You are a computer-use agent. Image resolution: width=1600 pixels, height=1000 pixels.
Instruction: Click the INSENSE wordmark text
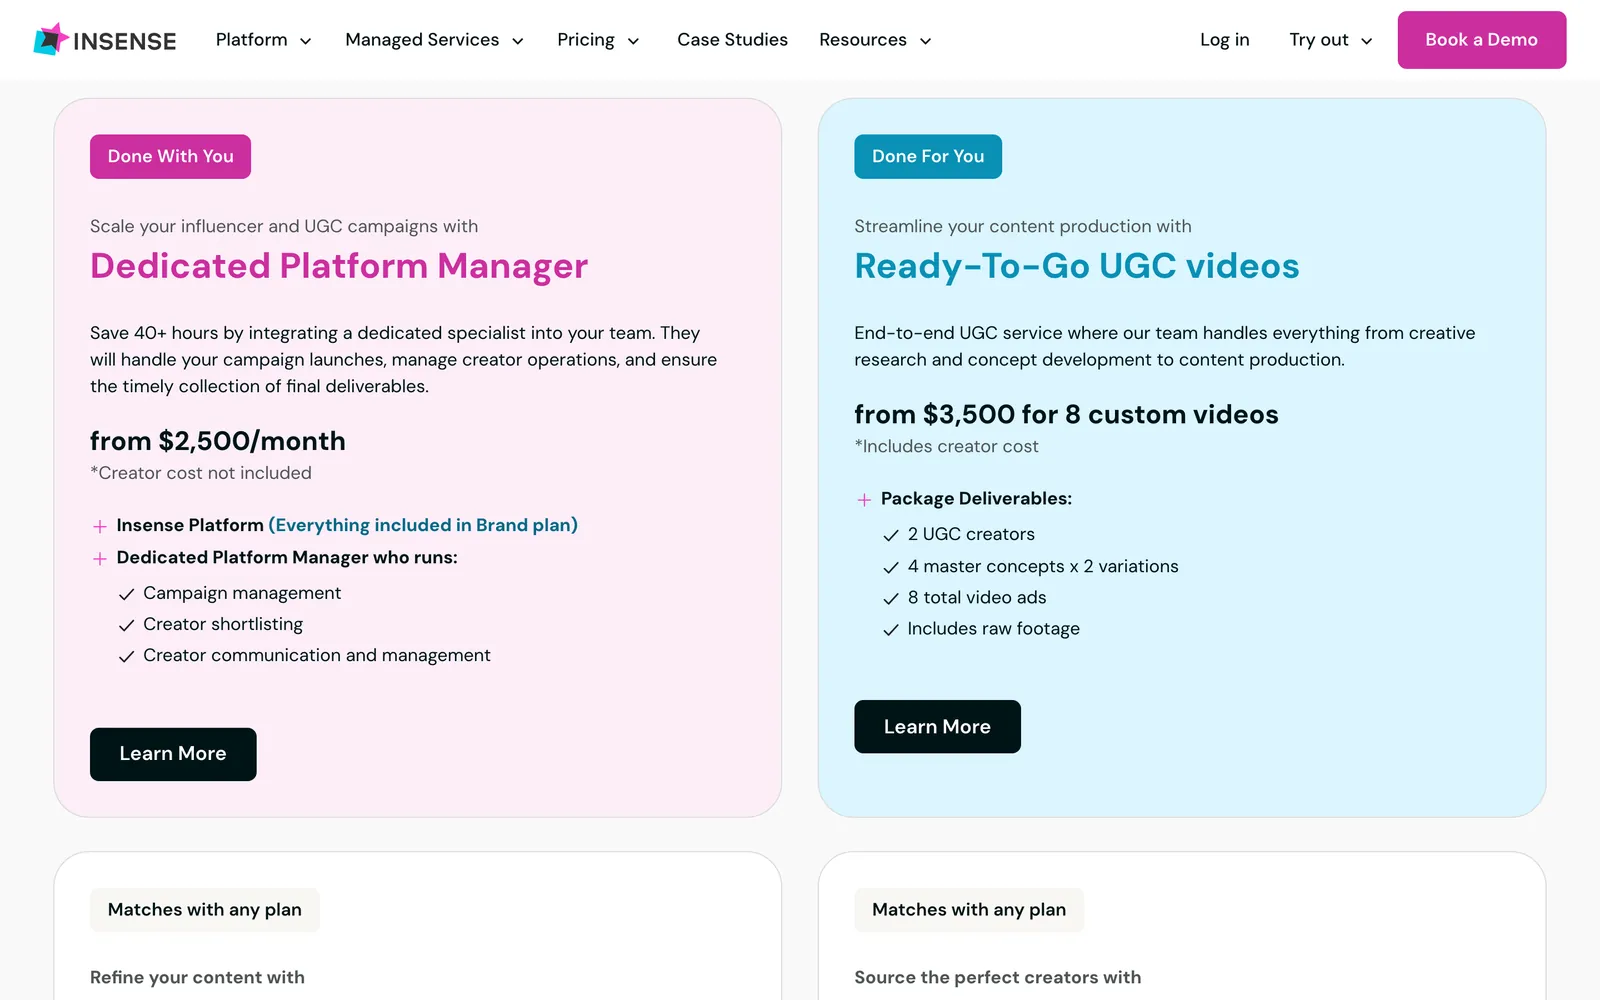[x=125, y=41]
